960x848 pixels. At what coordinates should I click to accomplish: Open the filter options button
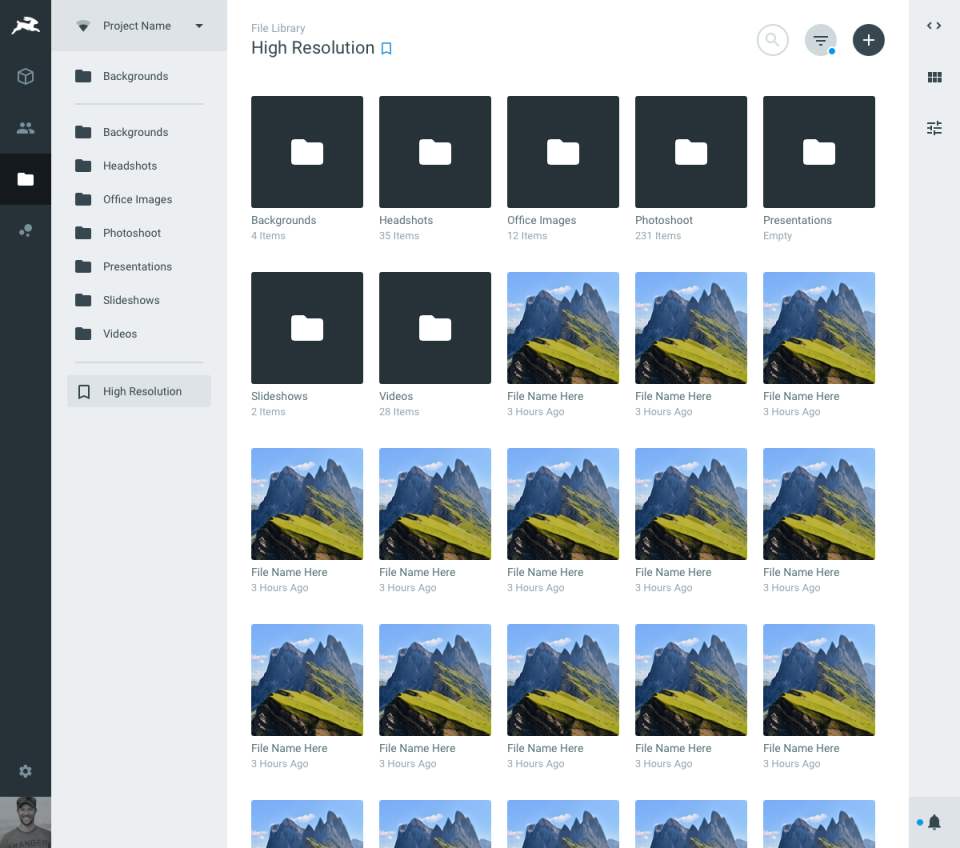820,40
